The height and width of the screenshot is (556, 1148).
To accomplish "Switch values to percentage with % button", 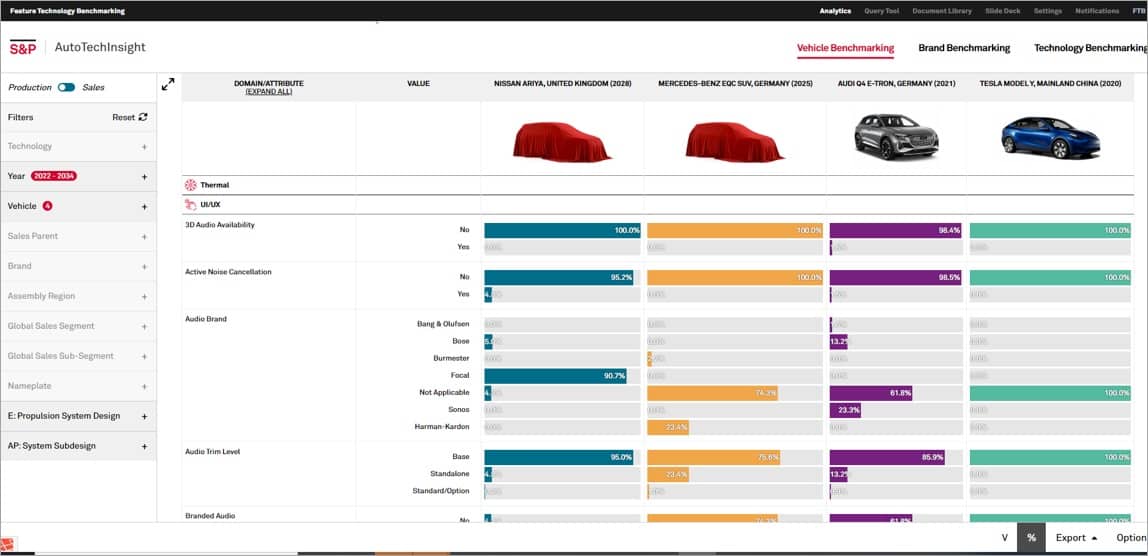I will [1031, 537].
